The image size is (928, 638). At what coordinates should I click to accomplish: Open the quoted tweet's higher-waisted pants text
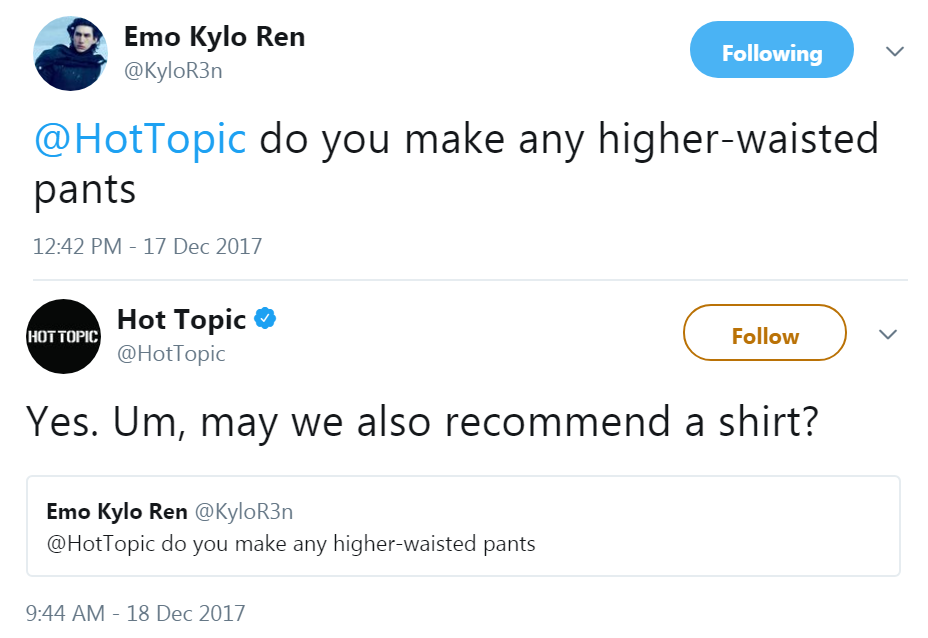(290, 544)
